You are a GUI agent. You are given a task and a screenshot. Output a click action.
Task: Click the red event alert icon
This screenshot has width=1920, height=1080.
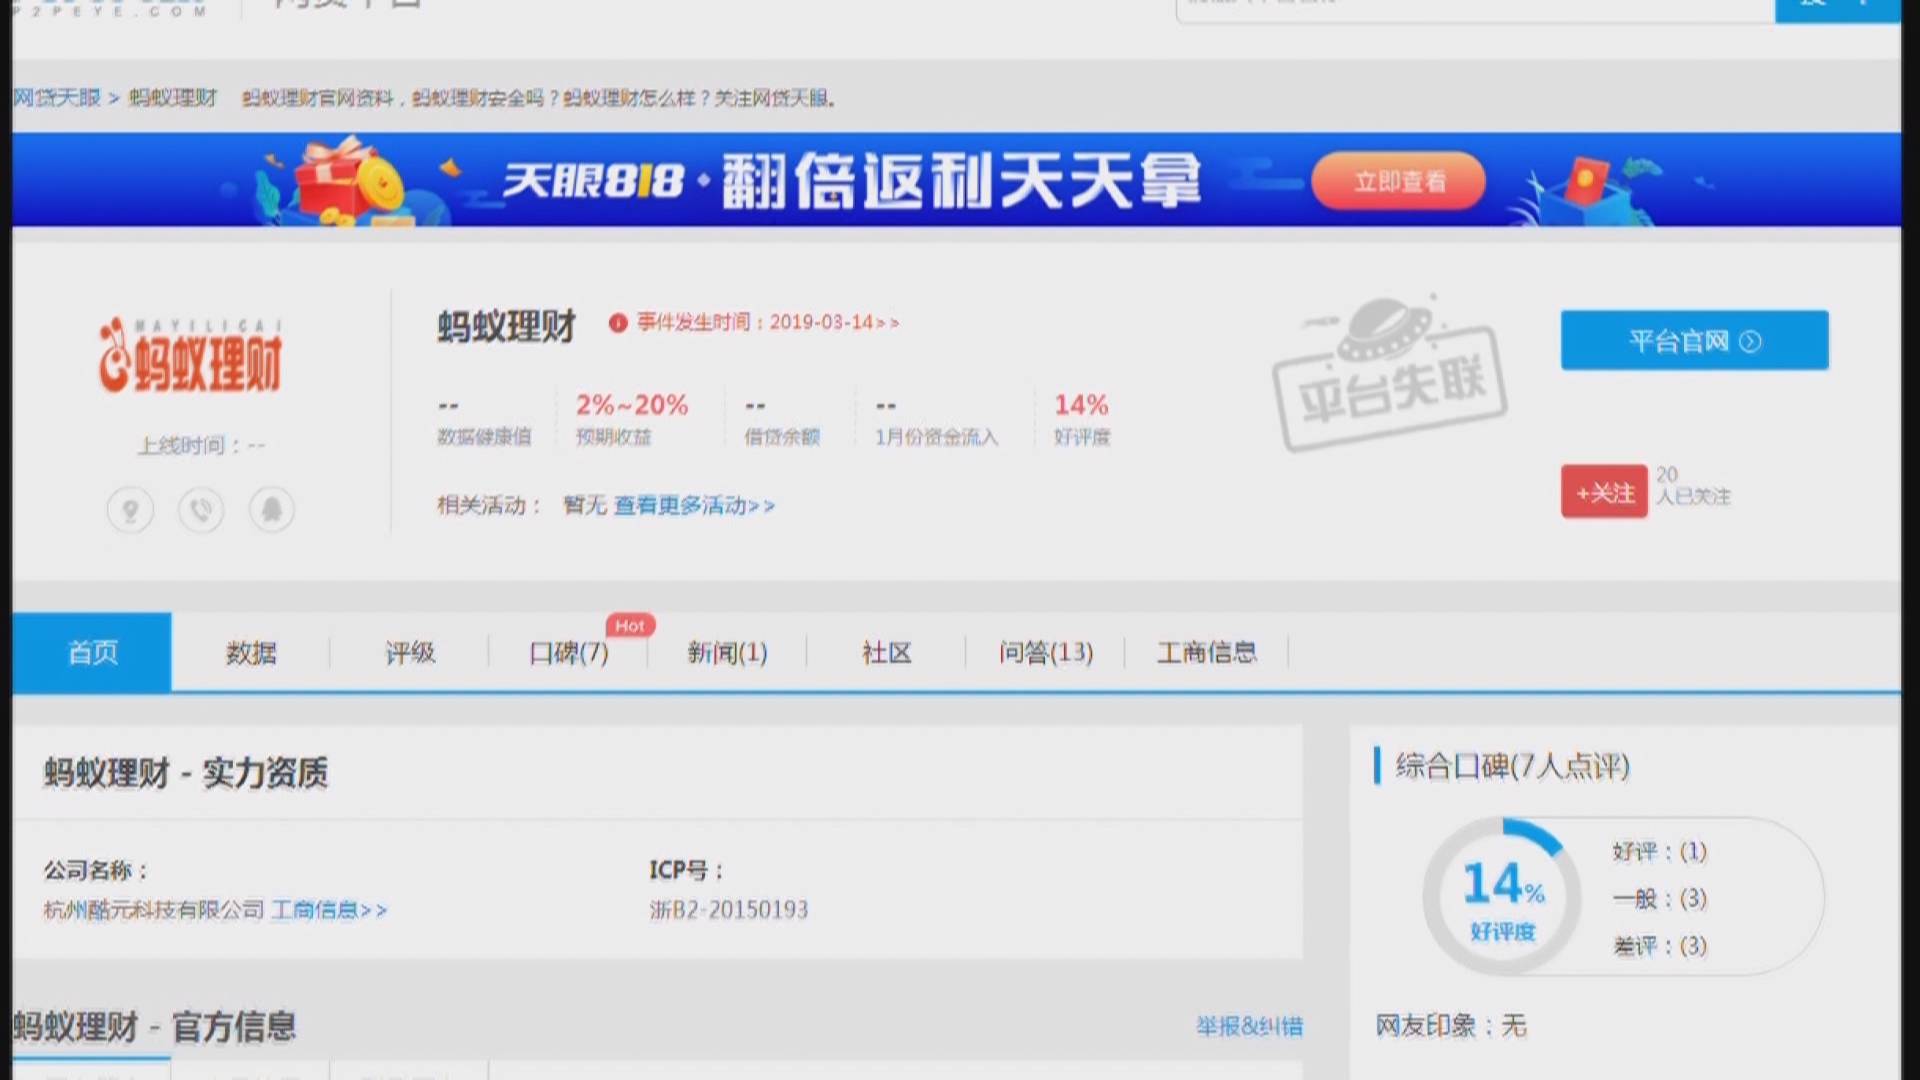click(x=618, y=323)
